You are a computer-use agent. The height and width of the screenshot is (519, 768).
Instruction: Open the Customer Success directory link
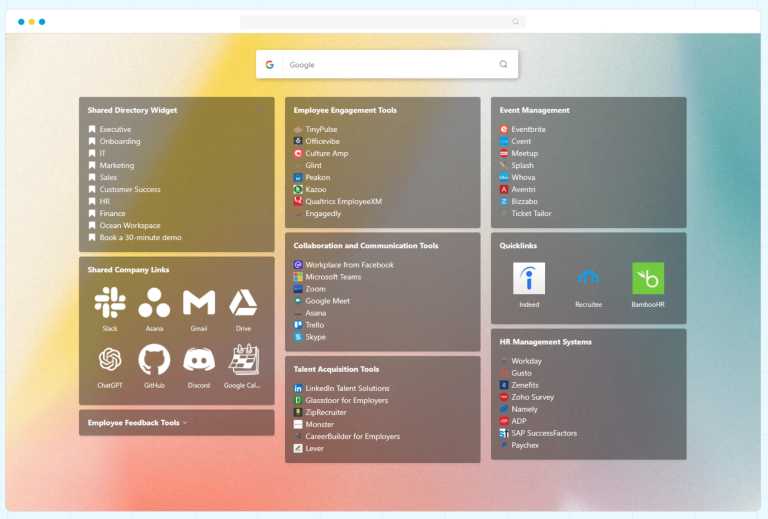click(x=130, y=189)
